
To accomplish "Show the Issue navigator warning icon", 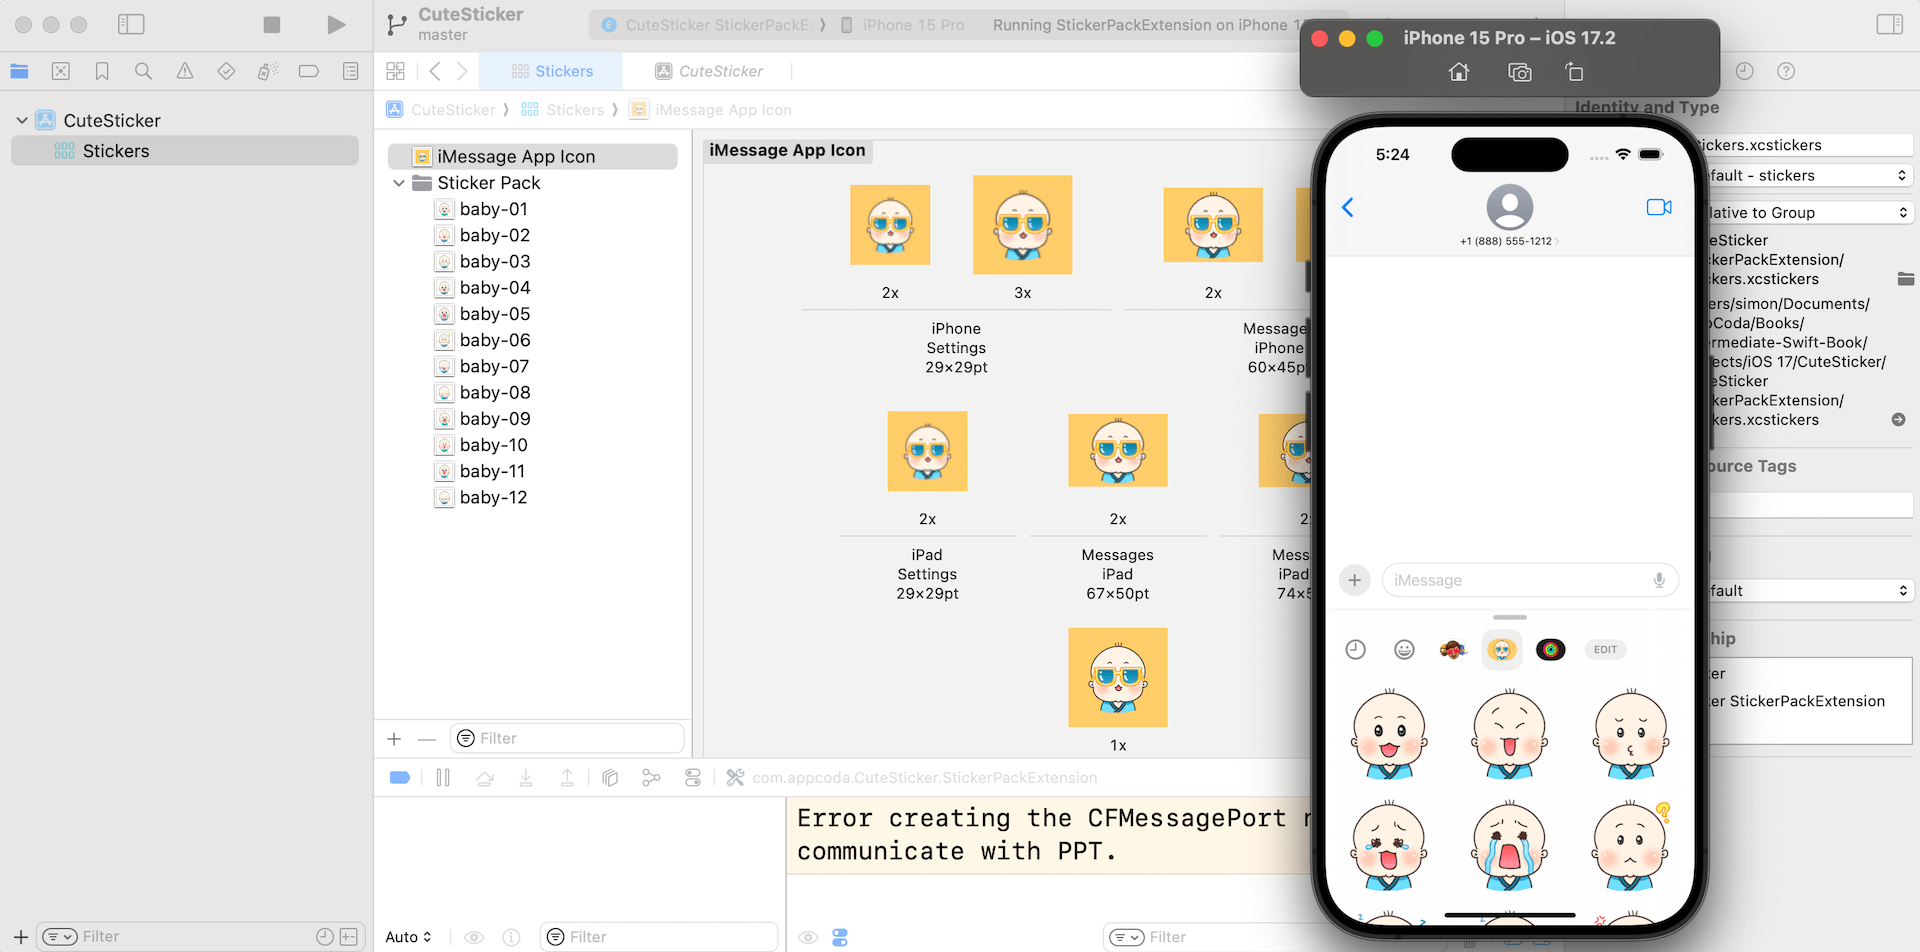I will [184, 71].
